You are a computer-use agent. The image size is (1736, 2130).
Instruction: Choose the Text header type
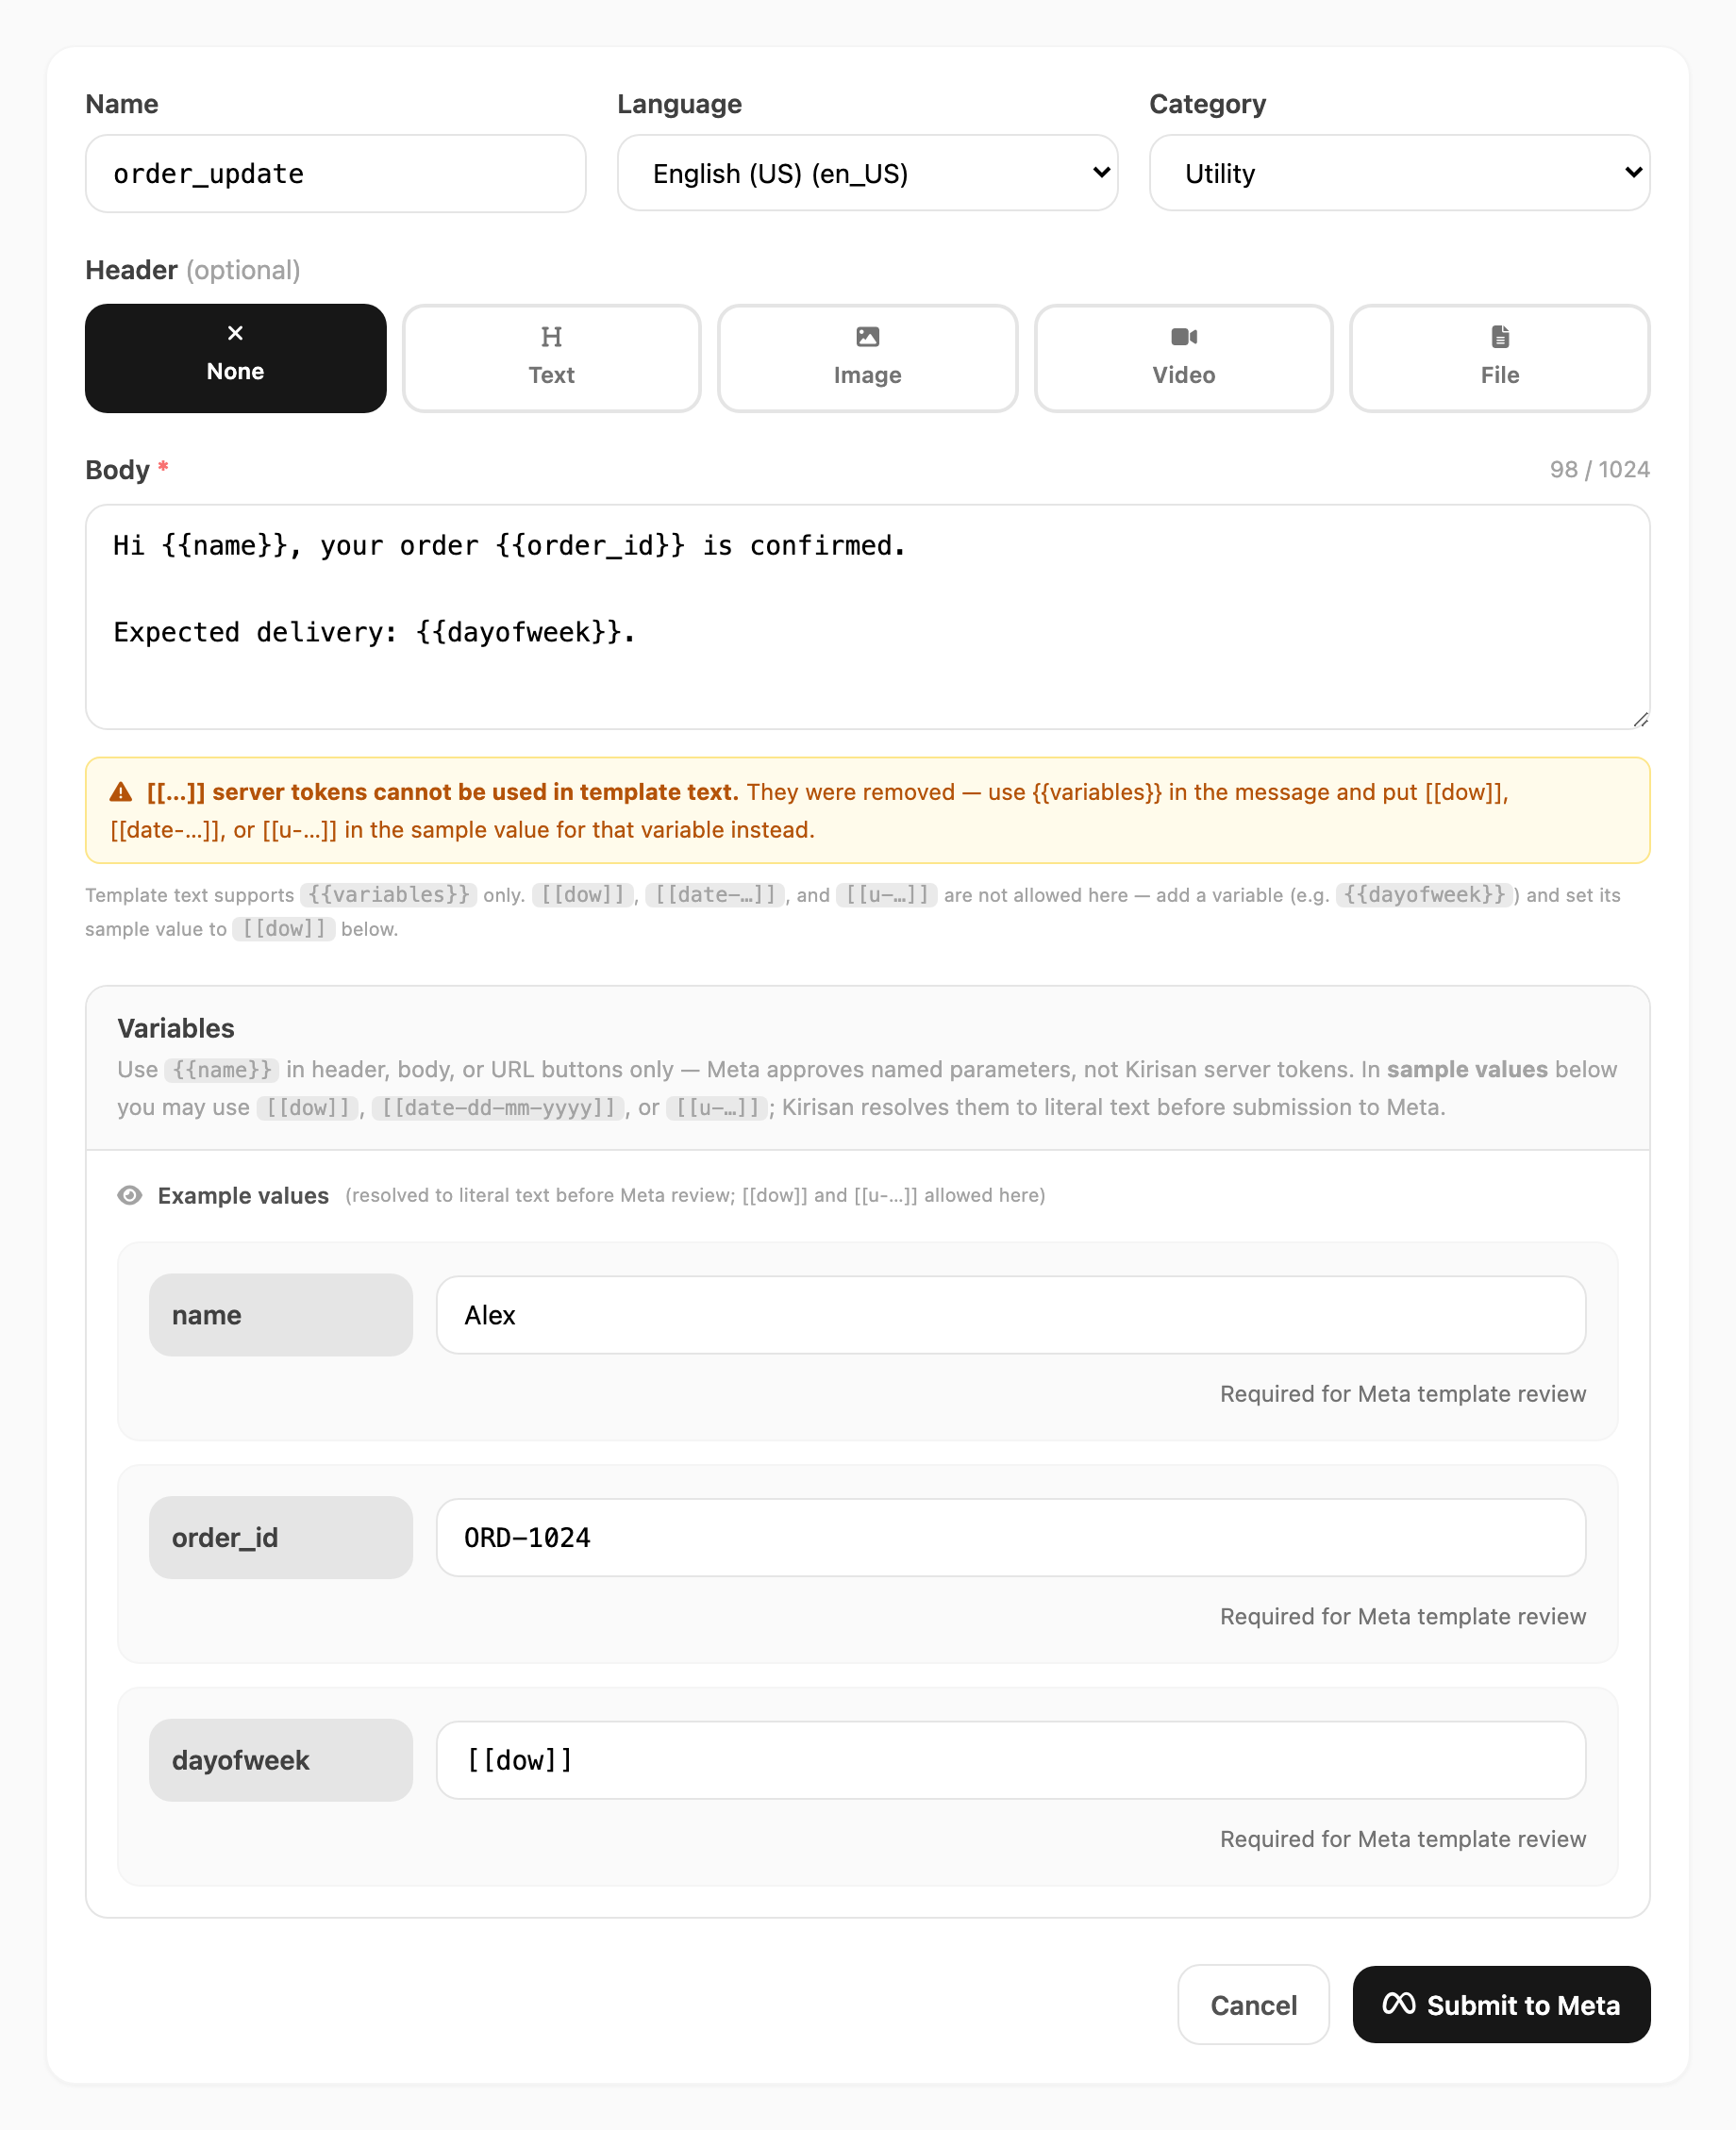click(551, 358)
